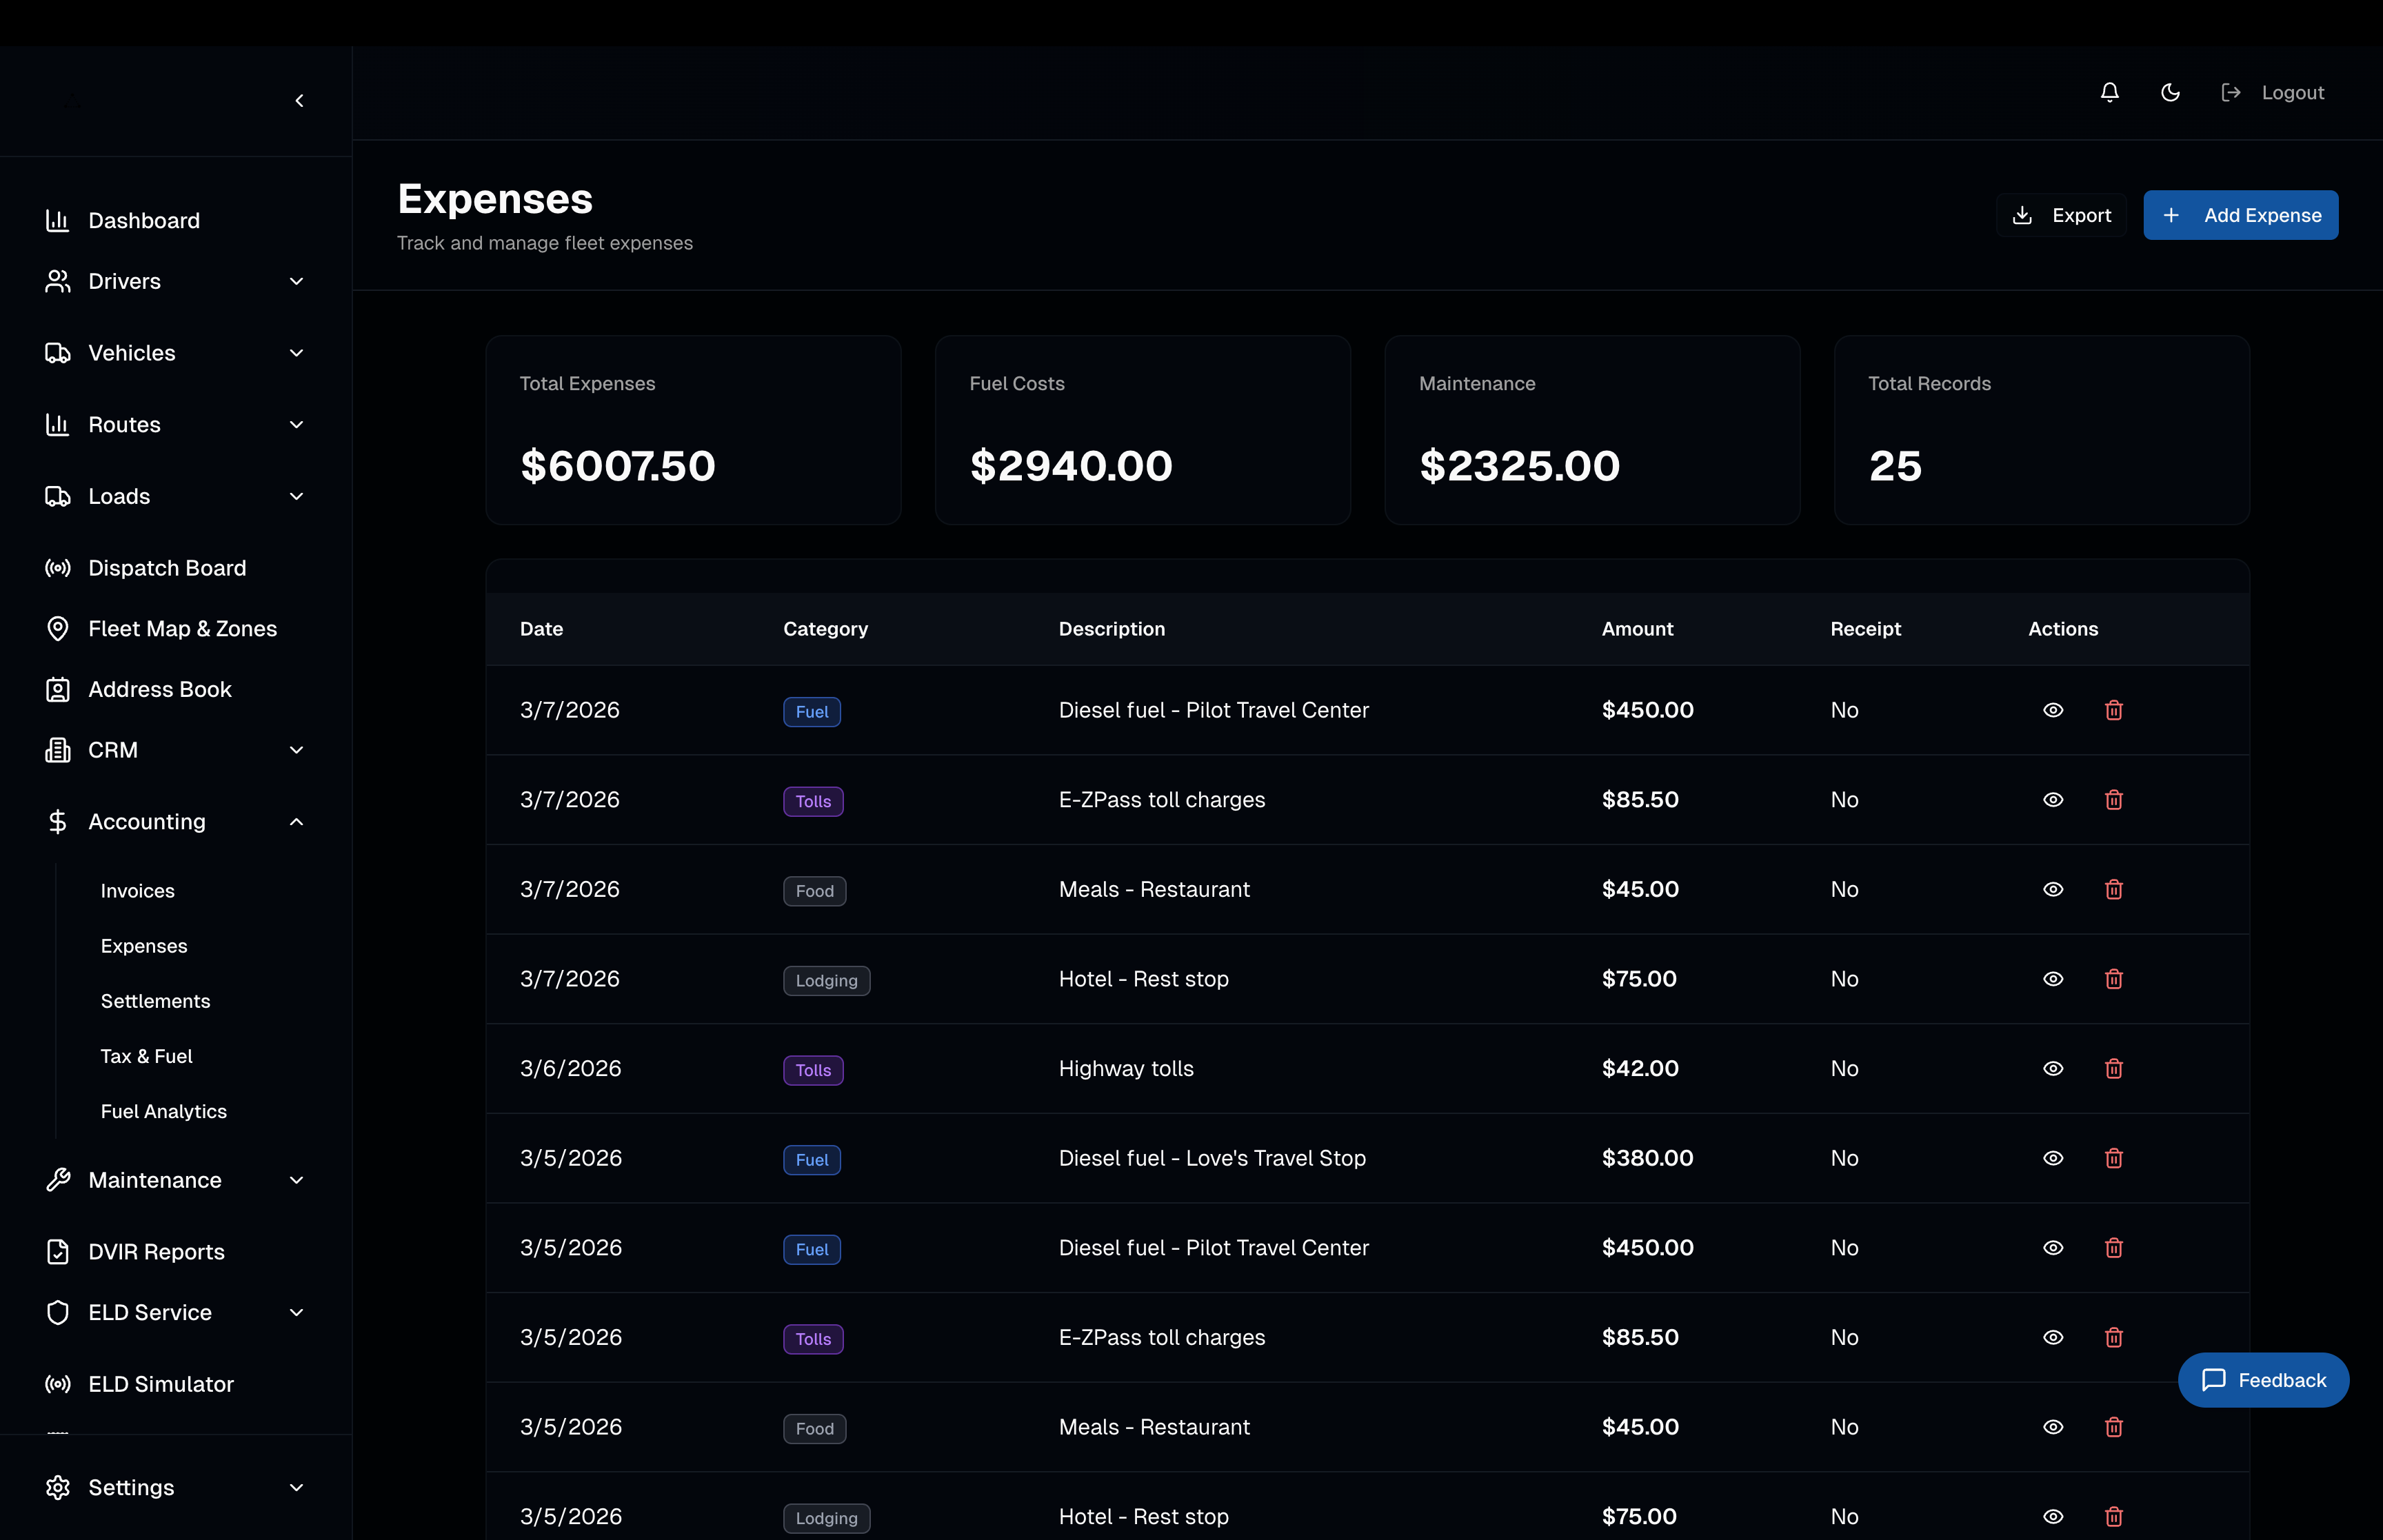
Task: Expand the Settings menu
Action: [175, 1487]
